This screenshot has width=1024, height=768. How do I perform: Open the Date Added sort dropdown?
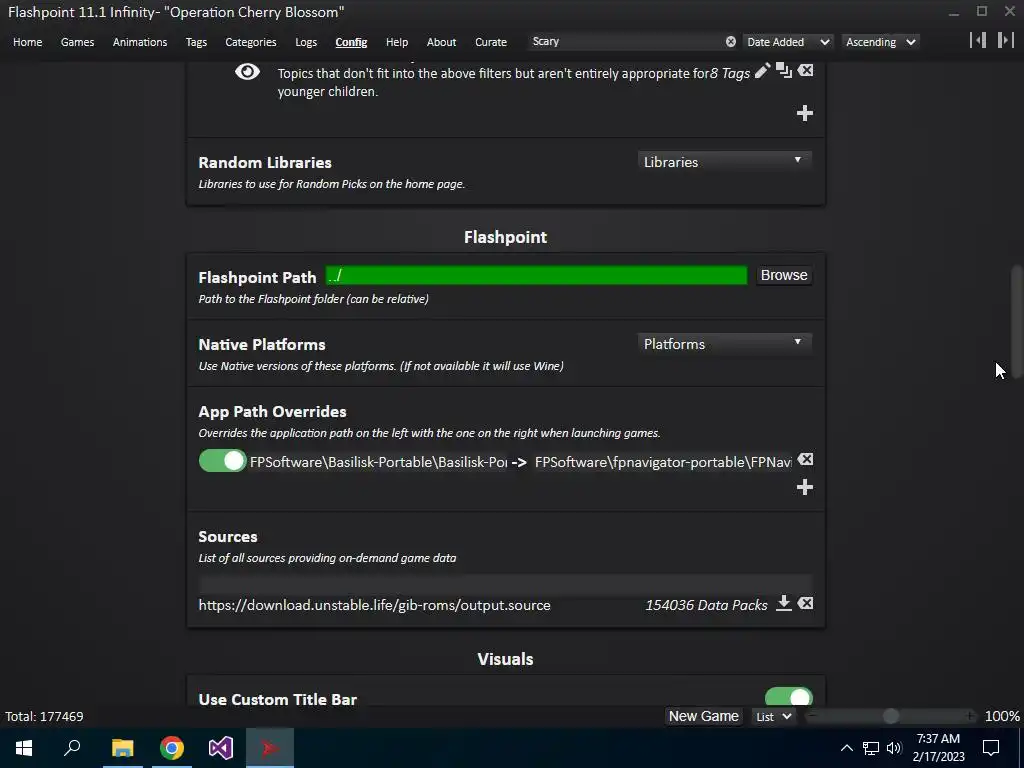788,42
